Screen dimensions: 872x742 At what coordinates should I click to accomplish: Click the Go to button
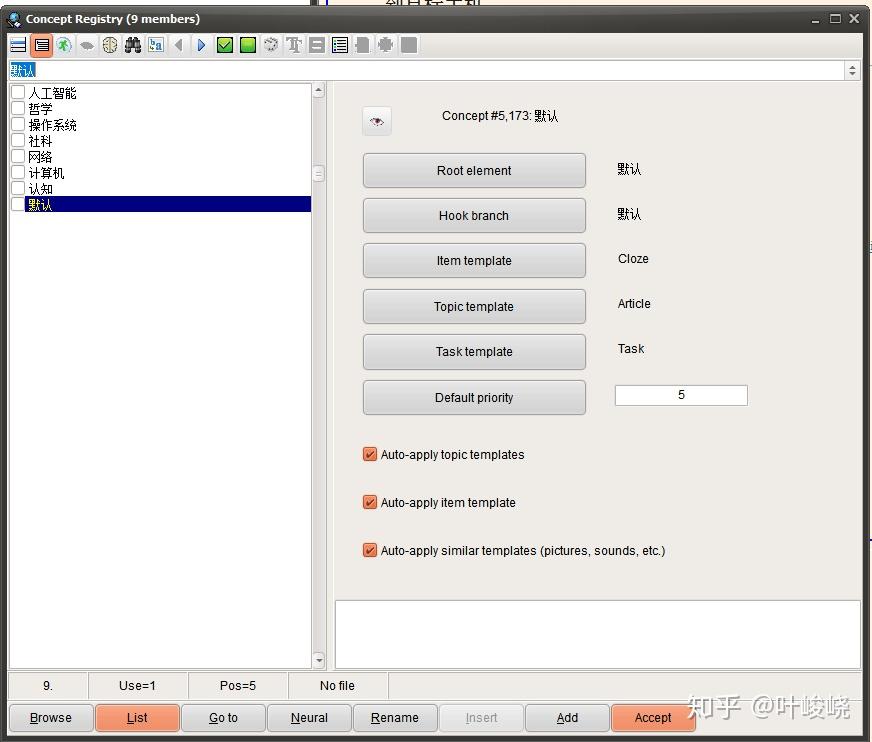[223, 718]
